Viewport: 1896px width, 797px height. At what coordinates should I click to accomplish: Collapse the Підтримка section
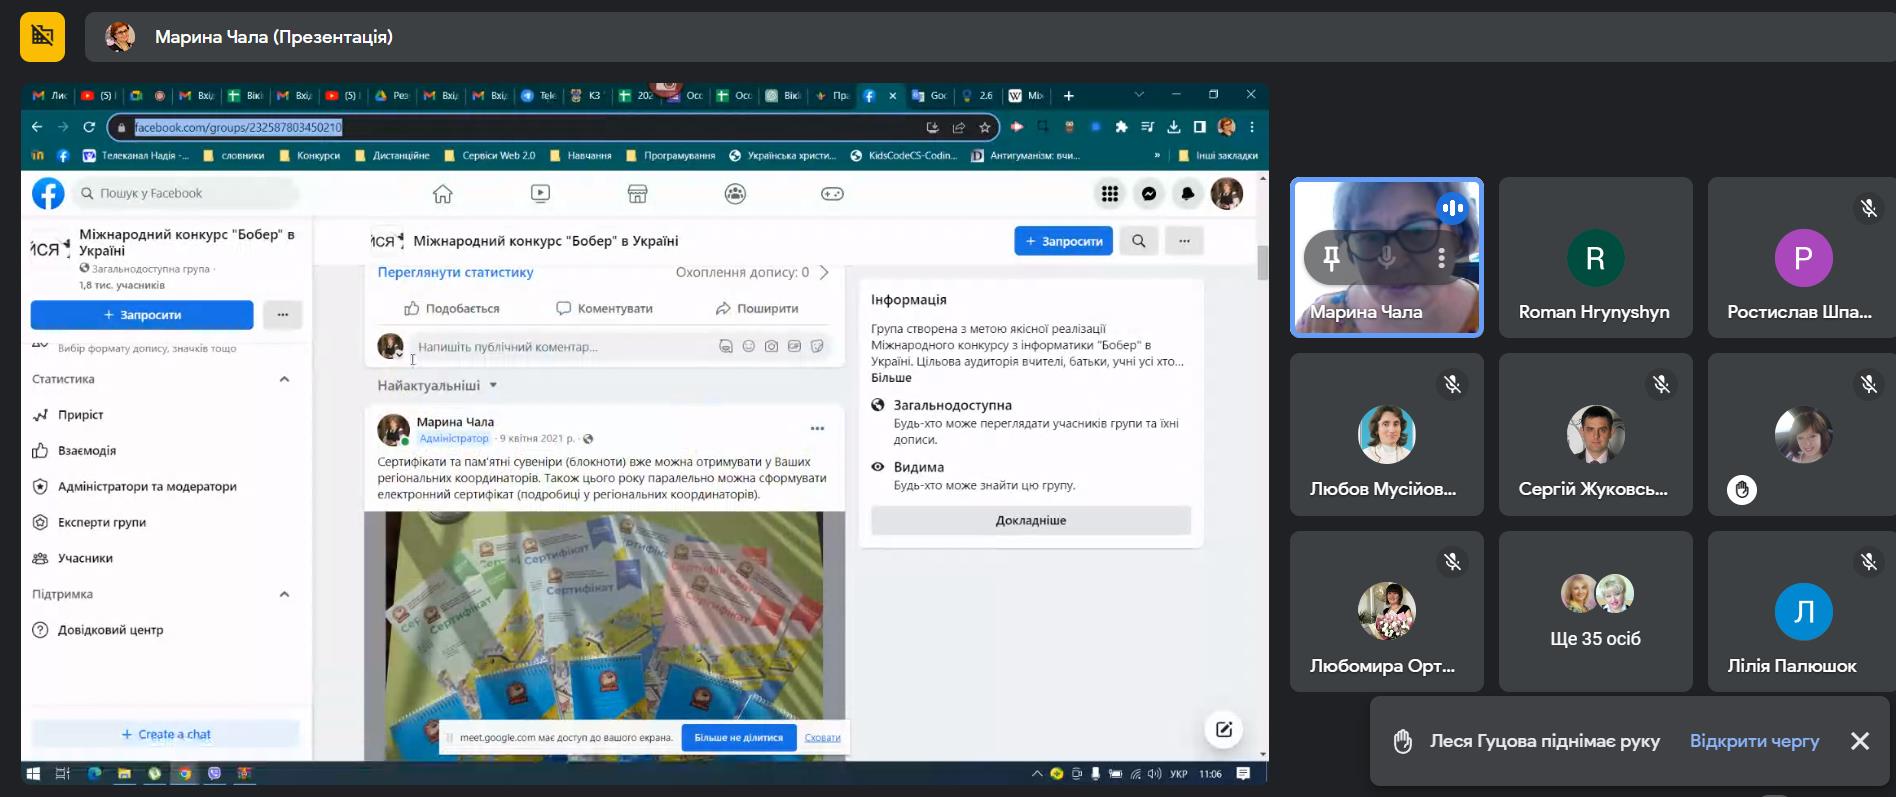point(284,594)
